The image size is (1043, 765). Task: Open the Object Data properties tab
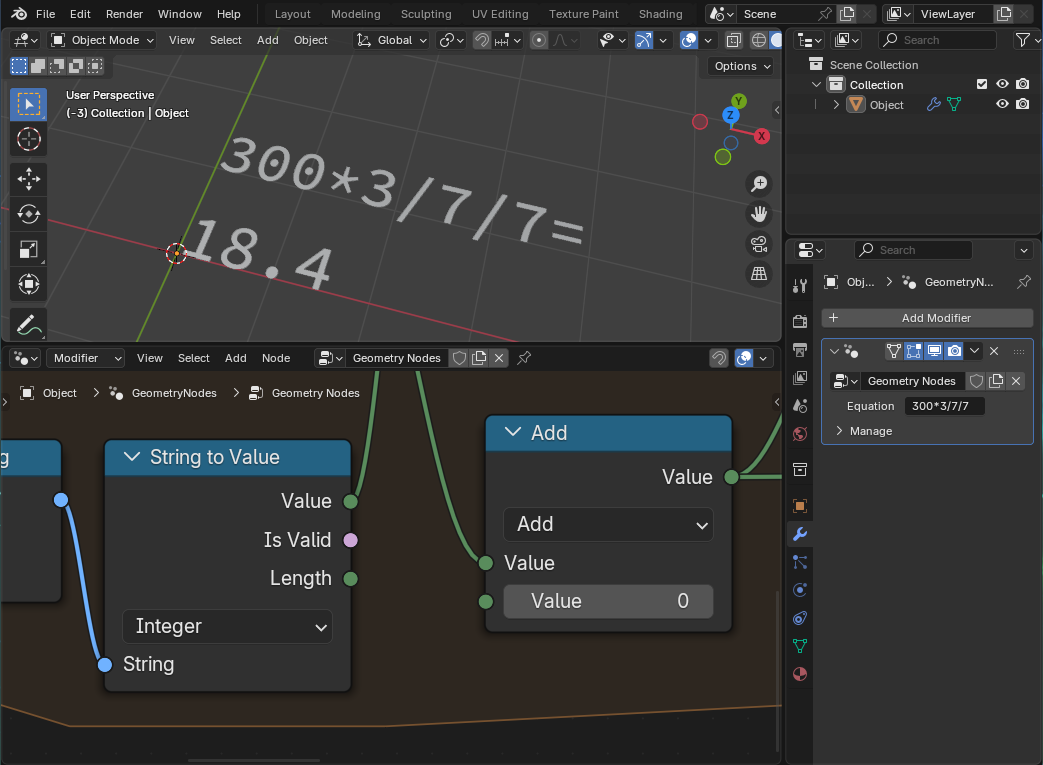tap(800, 646)
